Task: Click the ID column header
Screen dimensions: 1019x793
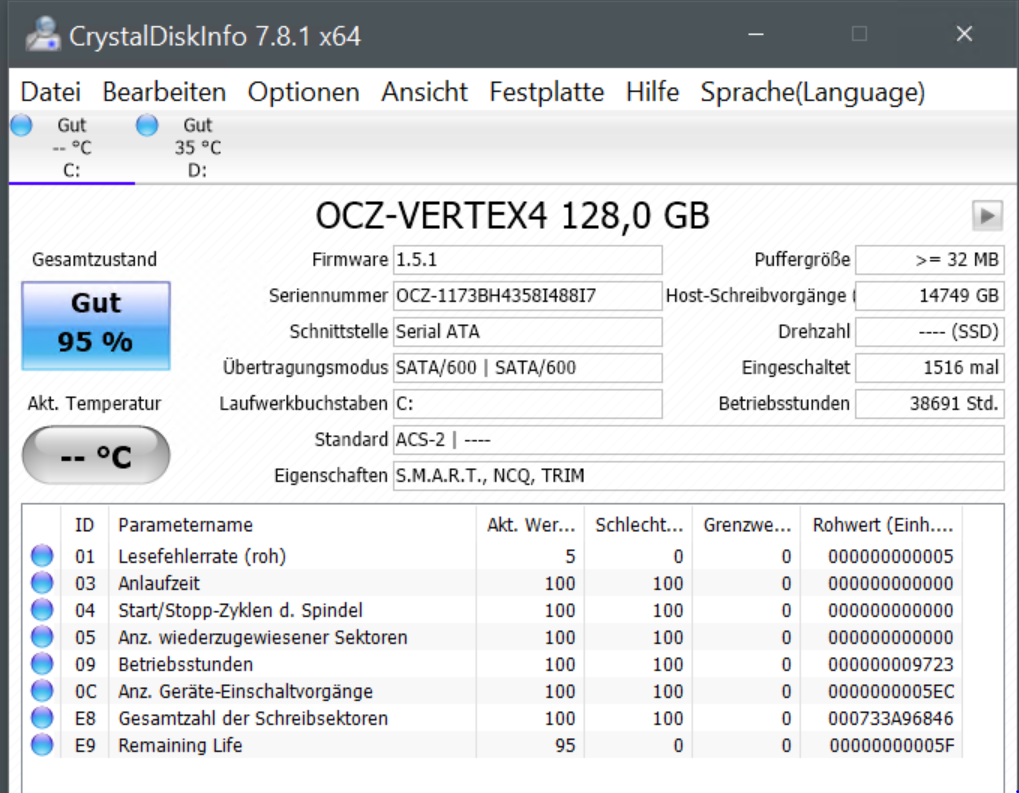Action: click(84, 525)
